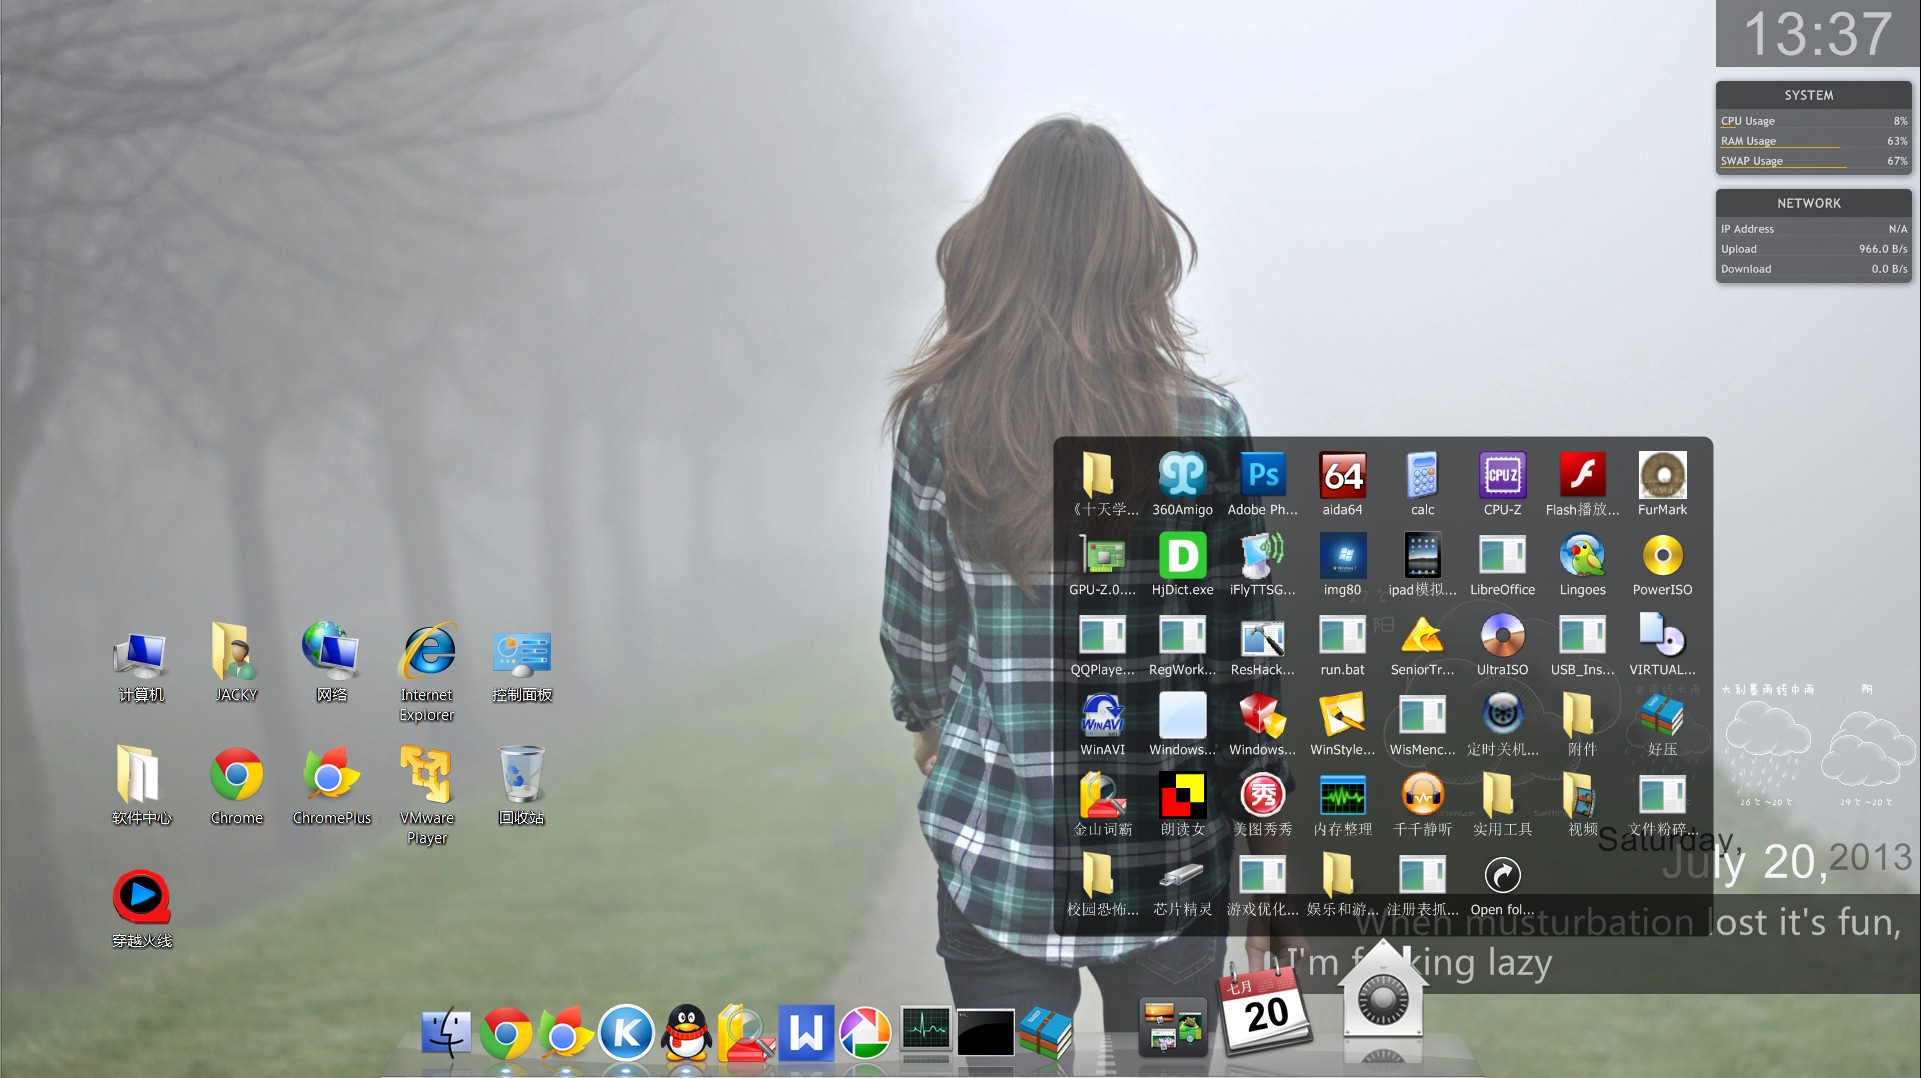This screenshot has height=1078, width=1921.
Task: Open QQ messenger from the dock
Action: tap(687, 1031)
